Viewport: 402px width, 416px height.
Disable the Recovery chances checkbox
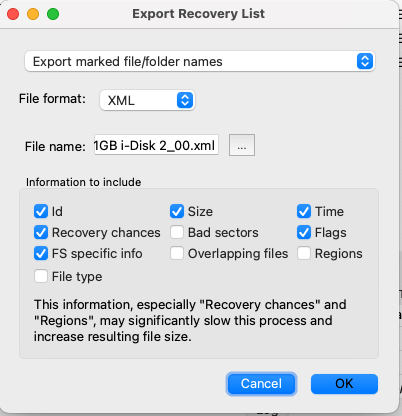(x=41, y=232)
